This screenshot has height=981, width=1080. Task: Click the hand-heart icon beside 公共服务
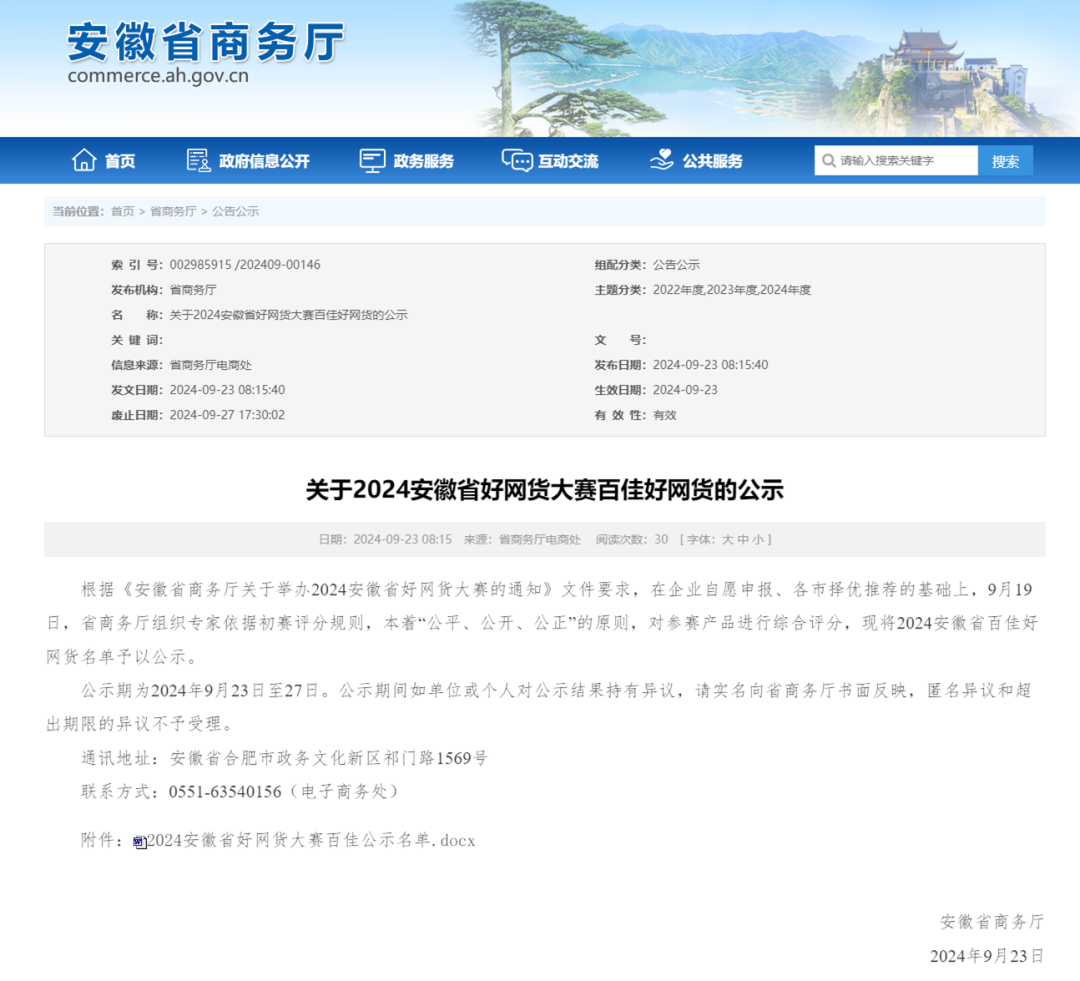(x=661, y=160)
